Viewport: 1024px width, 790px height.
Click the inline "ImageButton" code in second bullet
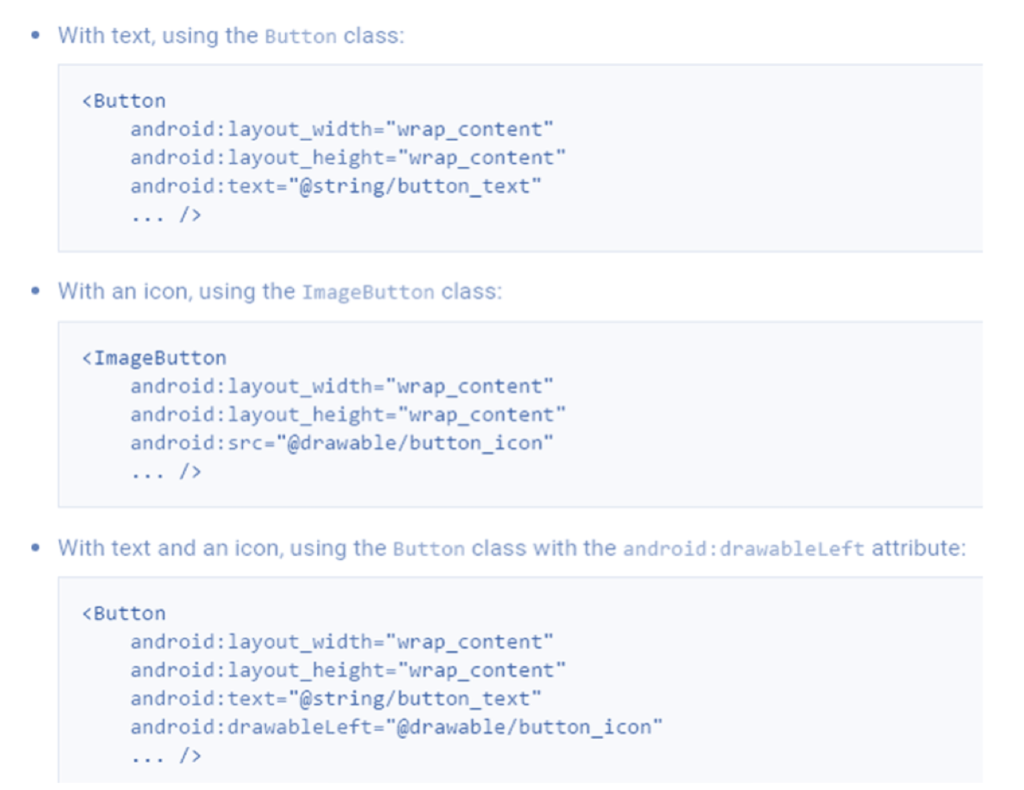point(368,293)
